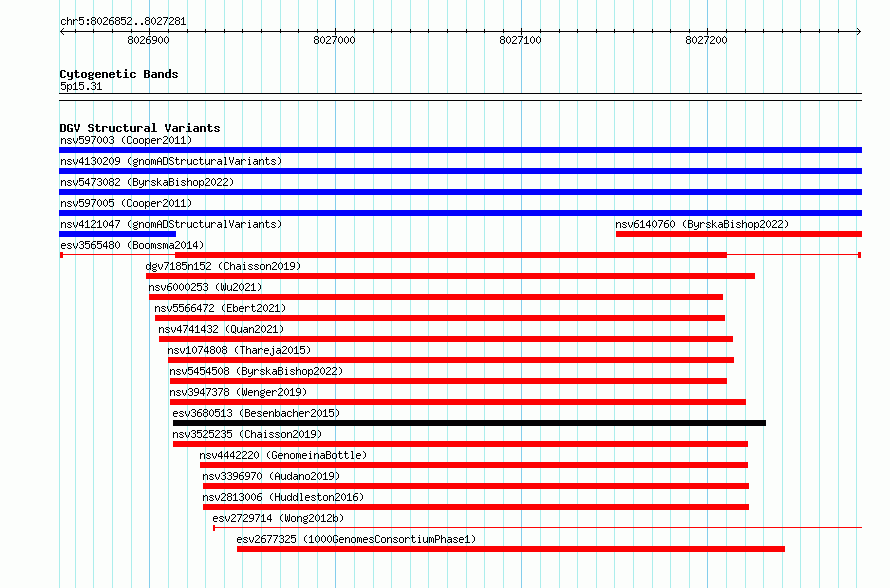Click the red bar under esv2677325
This screenshot has width=890, height=588.
(511, 549)
